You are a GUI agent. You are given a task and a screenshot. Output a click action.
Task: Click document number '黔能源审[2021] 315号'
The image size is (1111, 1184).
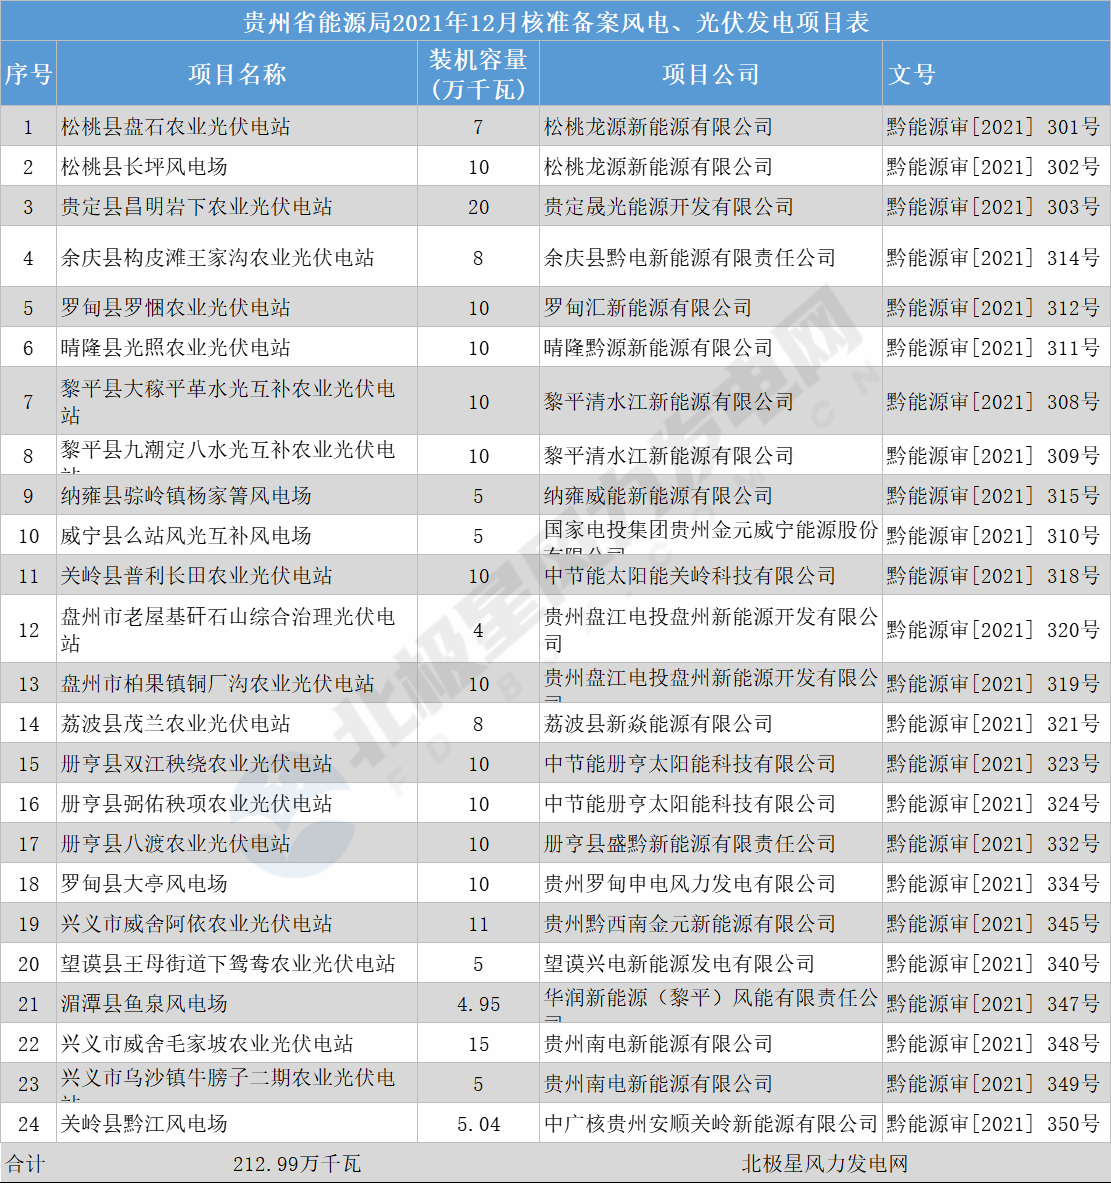(992, 495)
